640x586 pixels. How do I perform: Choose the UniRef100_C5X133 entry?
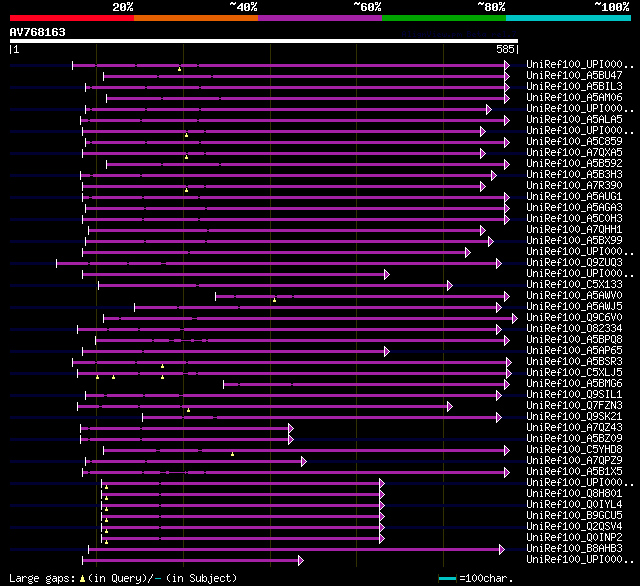574,285
